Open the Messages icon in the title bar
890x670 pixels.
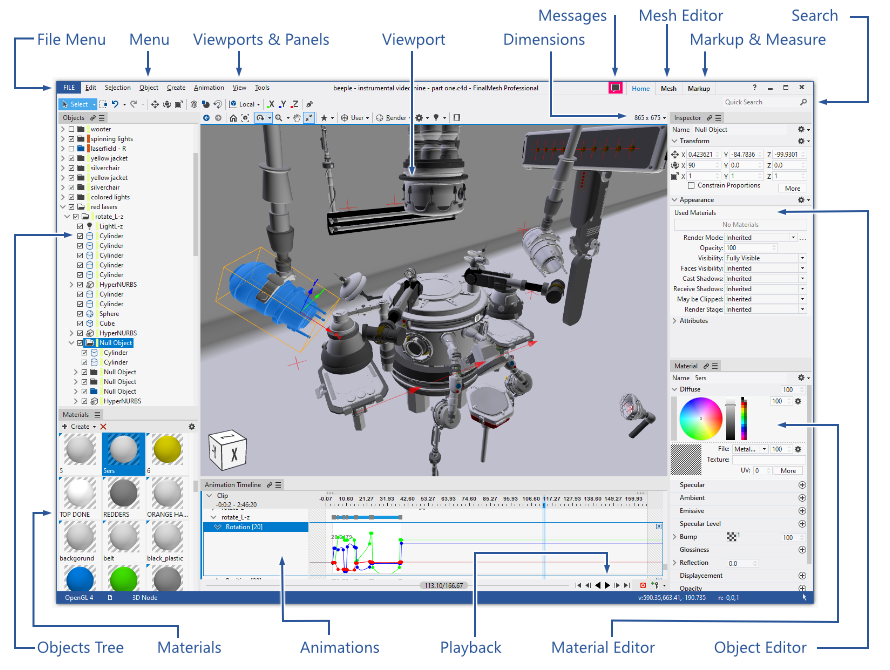coord(615,88)
